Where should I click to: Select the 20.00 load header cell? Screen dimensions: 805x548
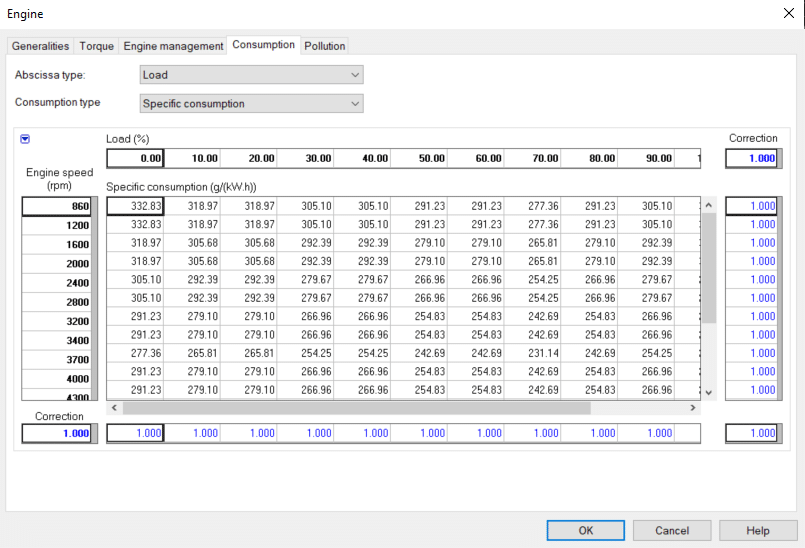coord(248,158)
